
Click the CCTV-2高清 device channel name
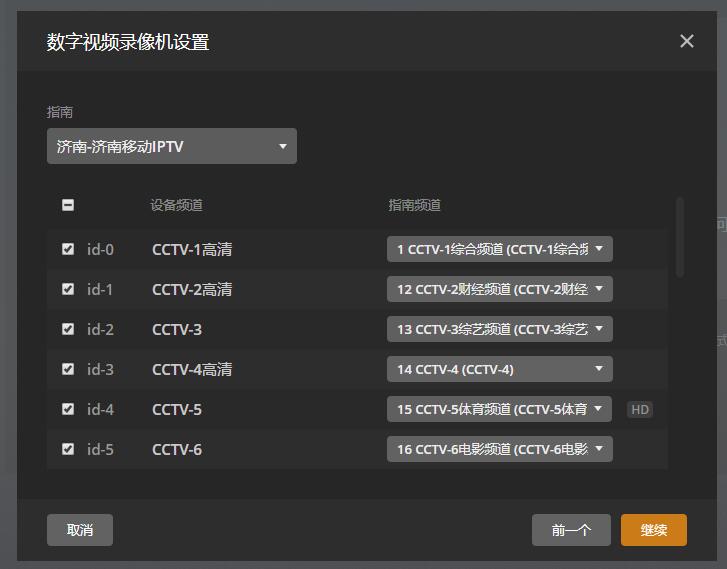pyautogui.click(x=192, y=289)
